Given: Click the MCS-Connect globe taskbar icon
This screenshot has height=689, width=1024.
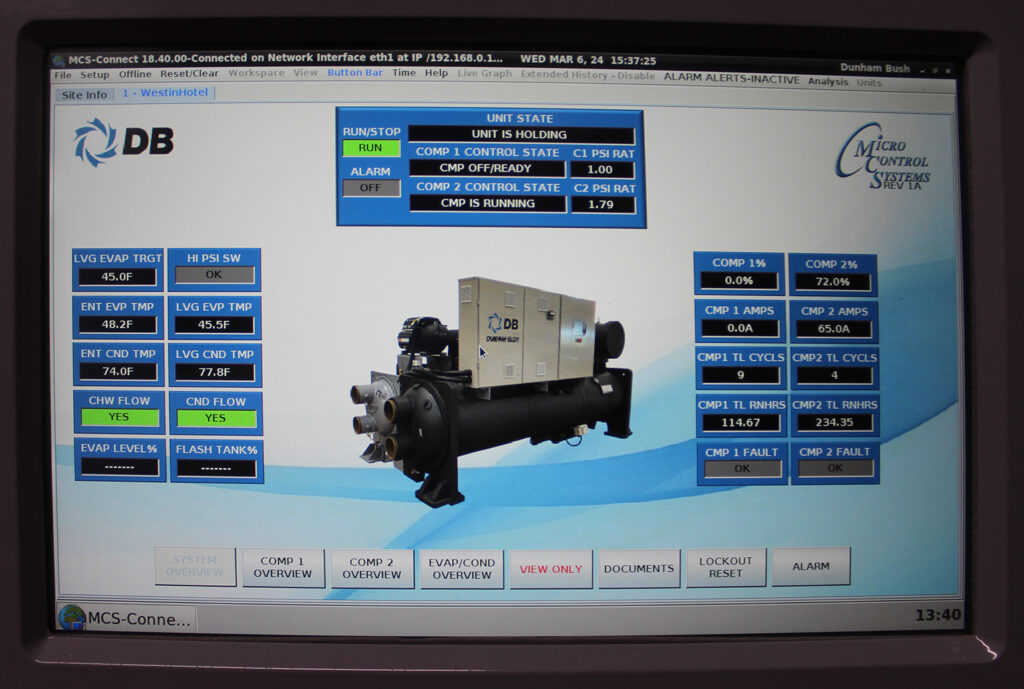Looking at the screenshot, I should click(x=72, y=618).
